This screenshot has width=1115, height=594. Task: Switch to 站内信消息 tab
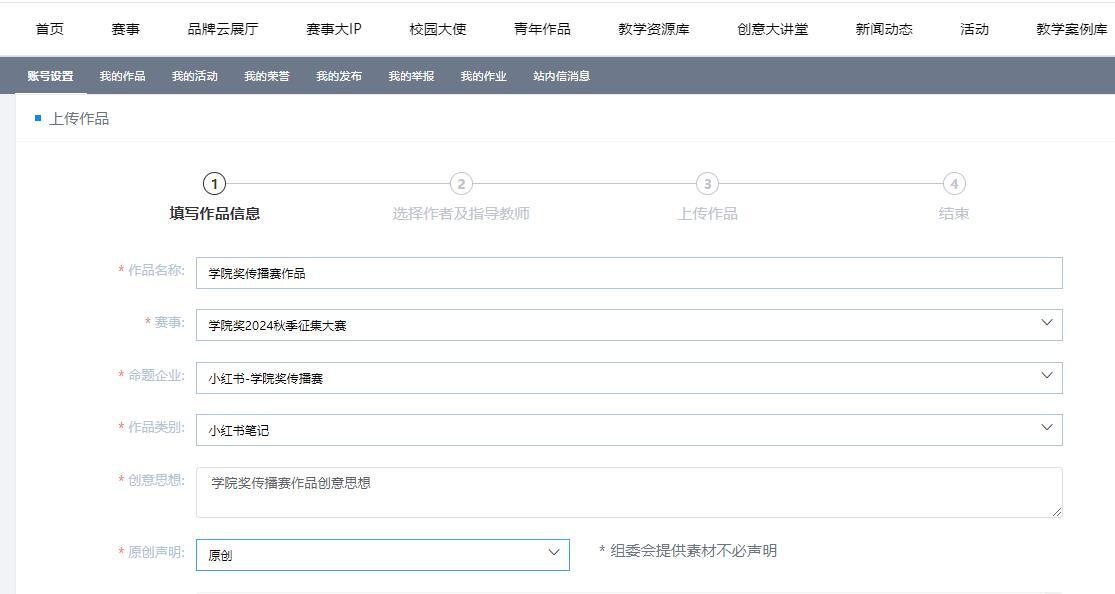(562, 76)
